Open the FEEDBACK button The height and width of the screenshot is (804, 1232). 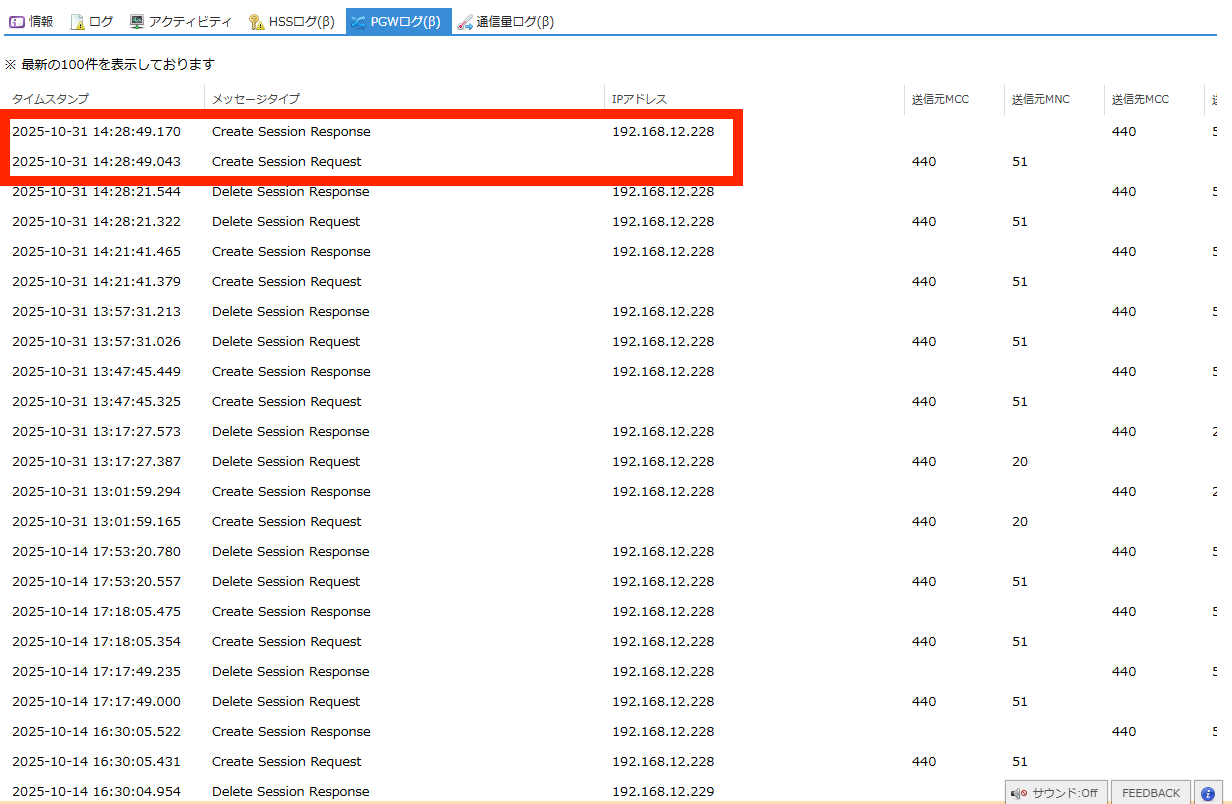pyautogui.click(x=1150, y=793)
